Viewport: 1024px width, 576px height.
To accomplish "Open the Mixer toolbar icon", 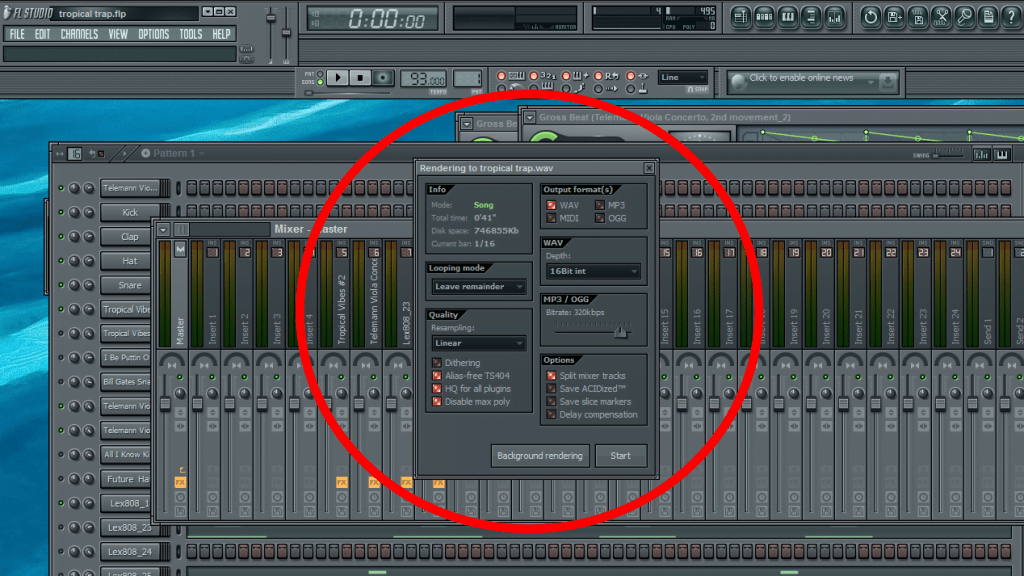I will click(x=836, y=17).
